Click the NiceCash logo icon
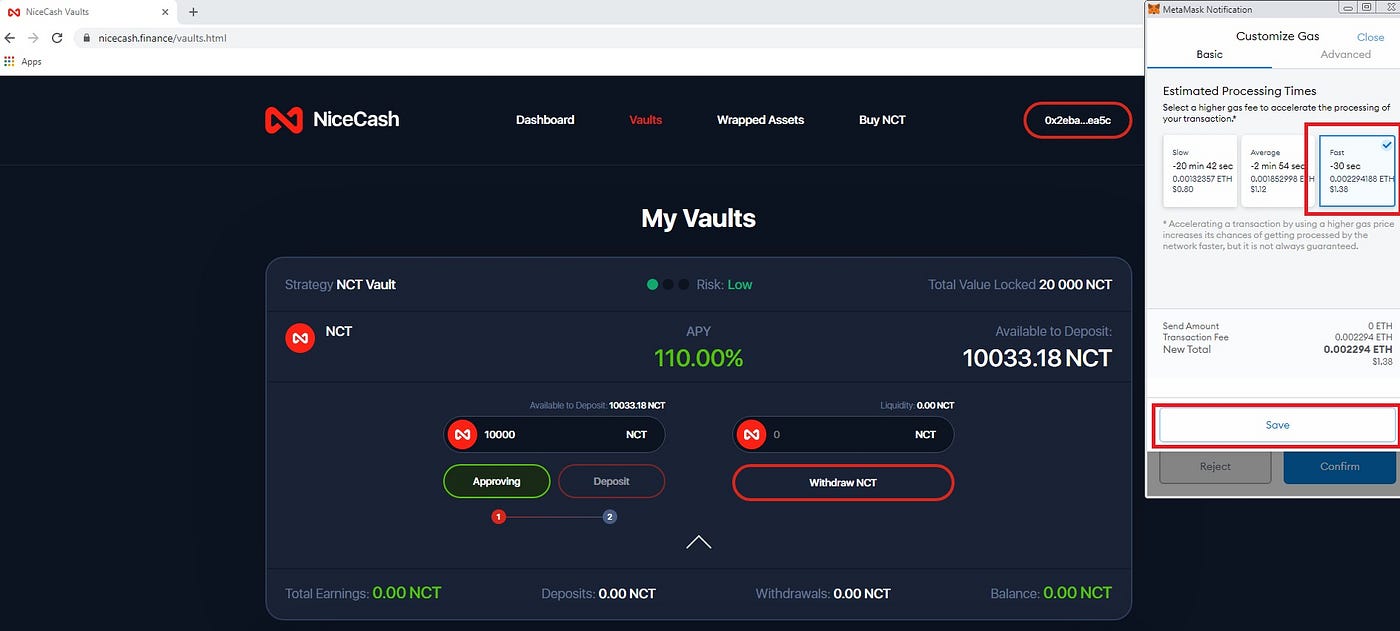Image resolution: width=1400 pixels, height=631 pixels. click(x=283, y=120)
